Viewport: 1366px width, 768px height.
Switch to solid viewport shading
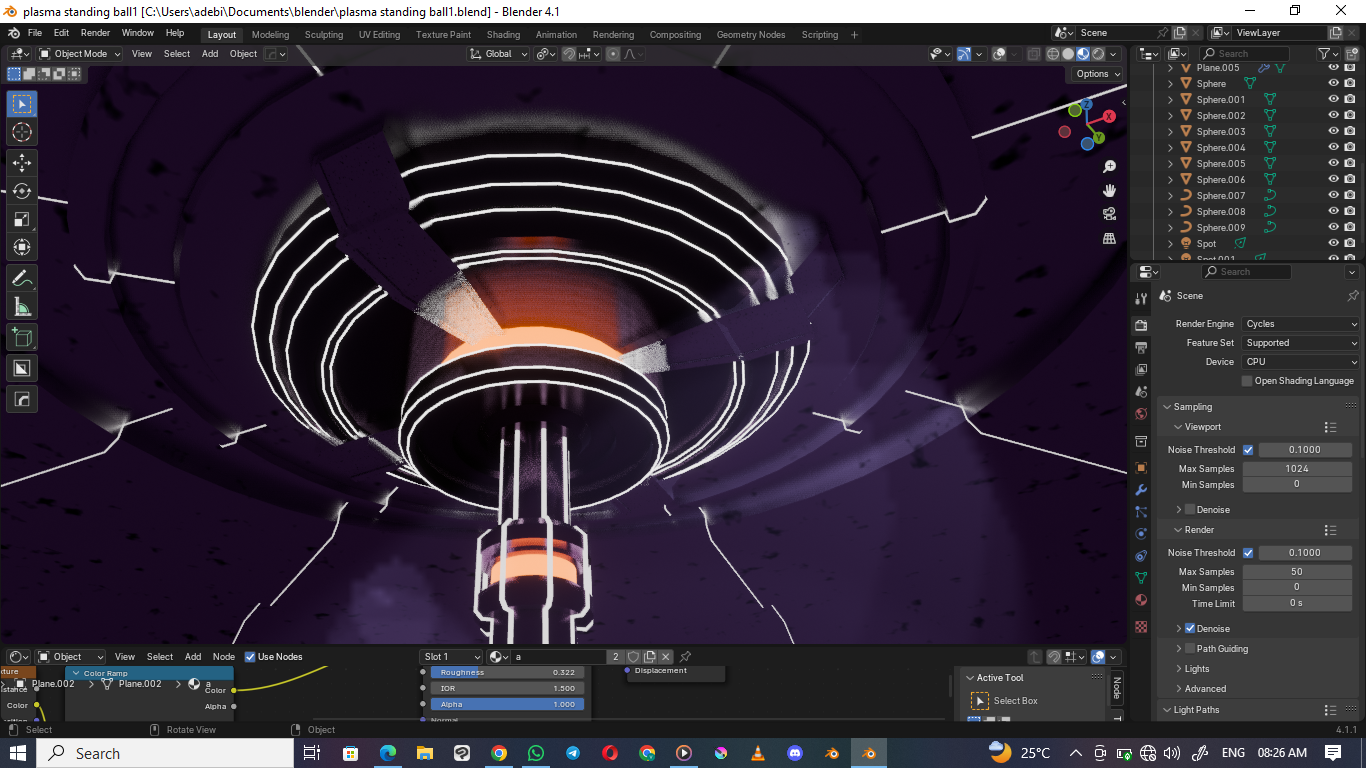pos(1068,54)
